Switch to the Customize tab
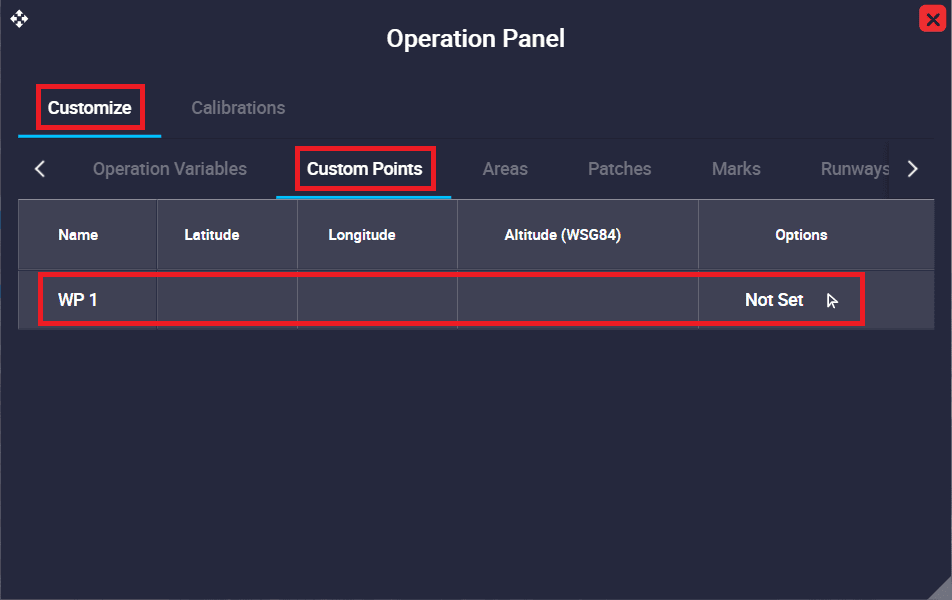 (x=90, y=108)
